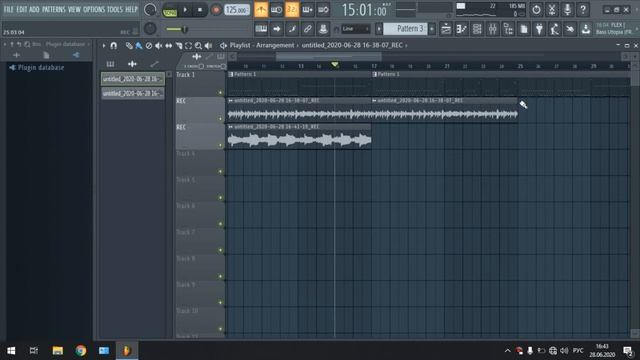
Task: Toggle playlist snap magnet icon
Action: (x=114, y=46)
